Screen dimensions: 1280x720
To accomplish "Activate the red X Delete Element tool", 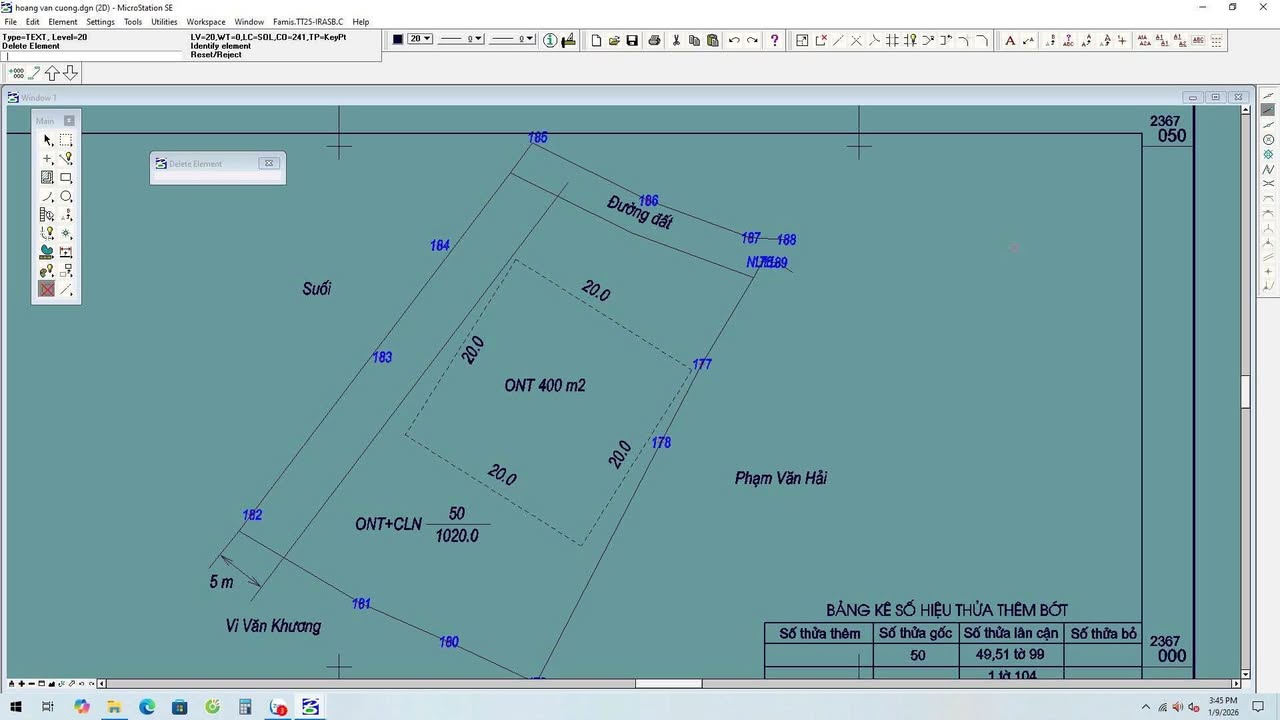I will [x=46, y=288].
